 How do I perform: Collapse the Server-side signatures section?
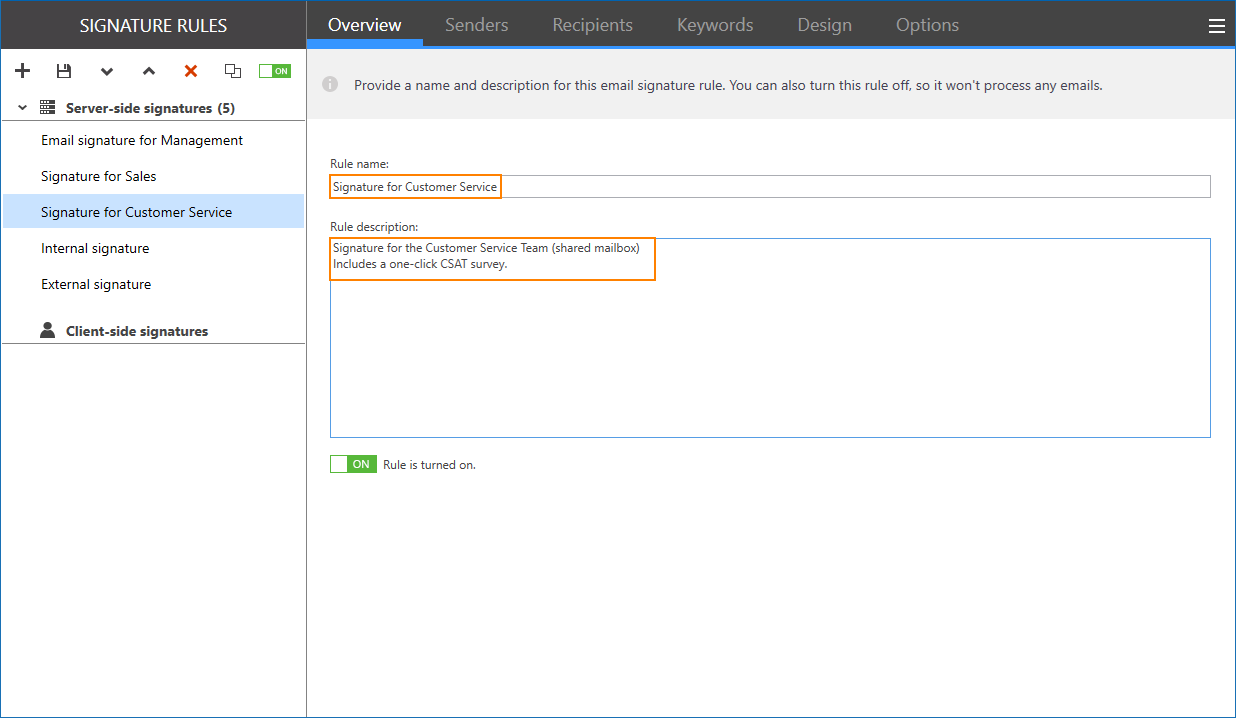pos(21,106)
